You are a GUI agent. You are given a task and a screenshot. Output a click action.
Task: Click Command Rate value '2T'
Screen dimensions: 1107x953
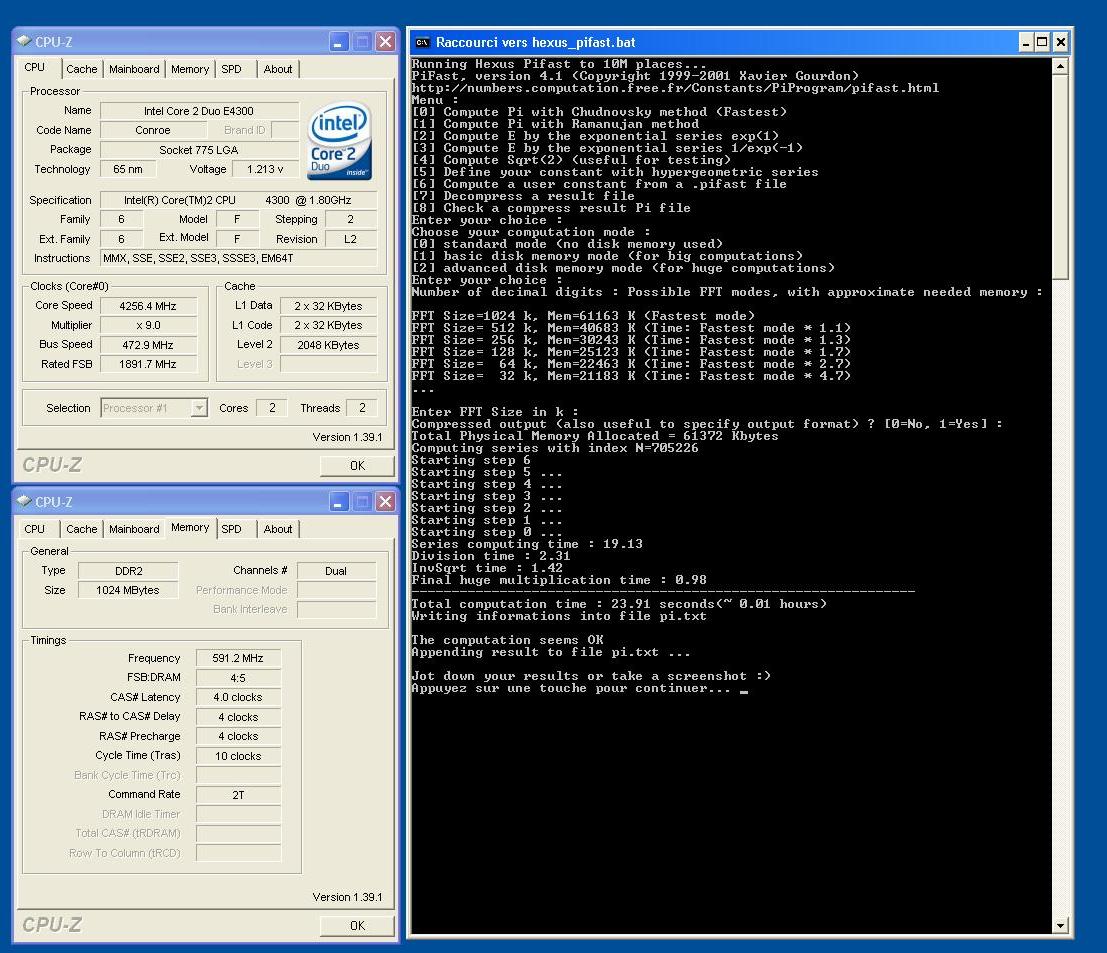click(239, 795)
